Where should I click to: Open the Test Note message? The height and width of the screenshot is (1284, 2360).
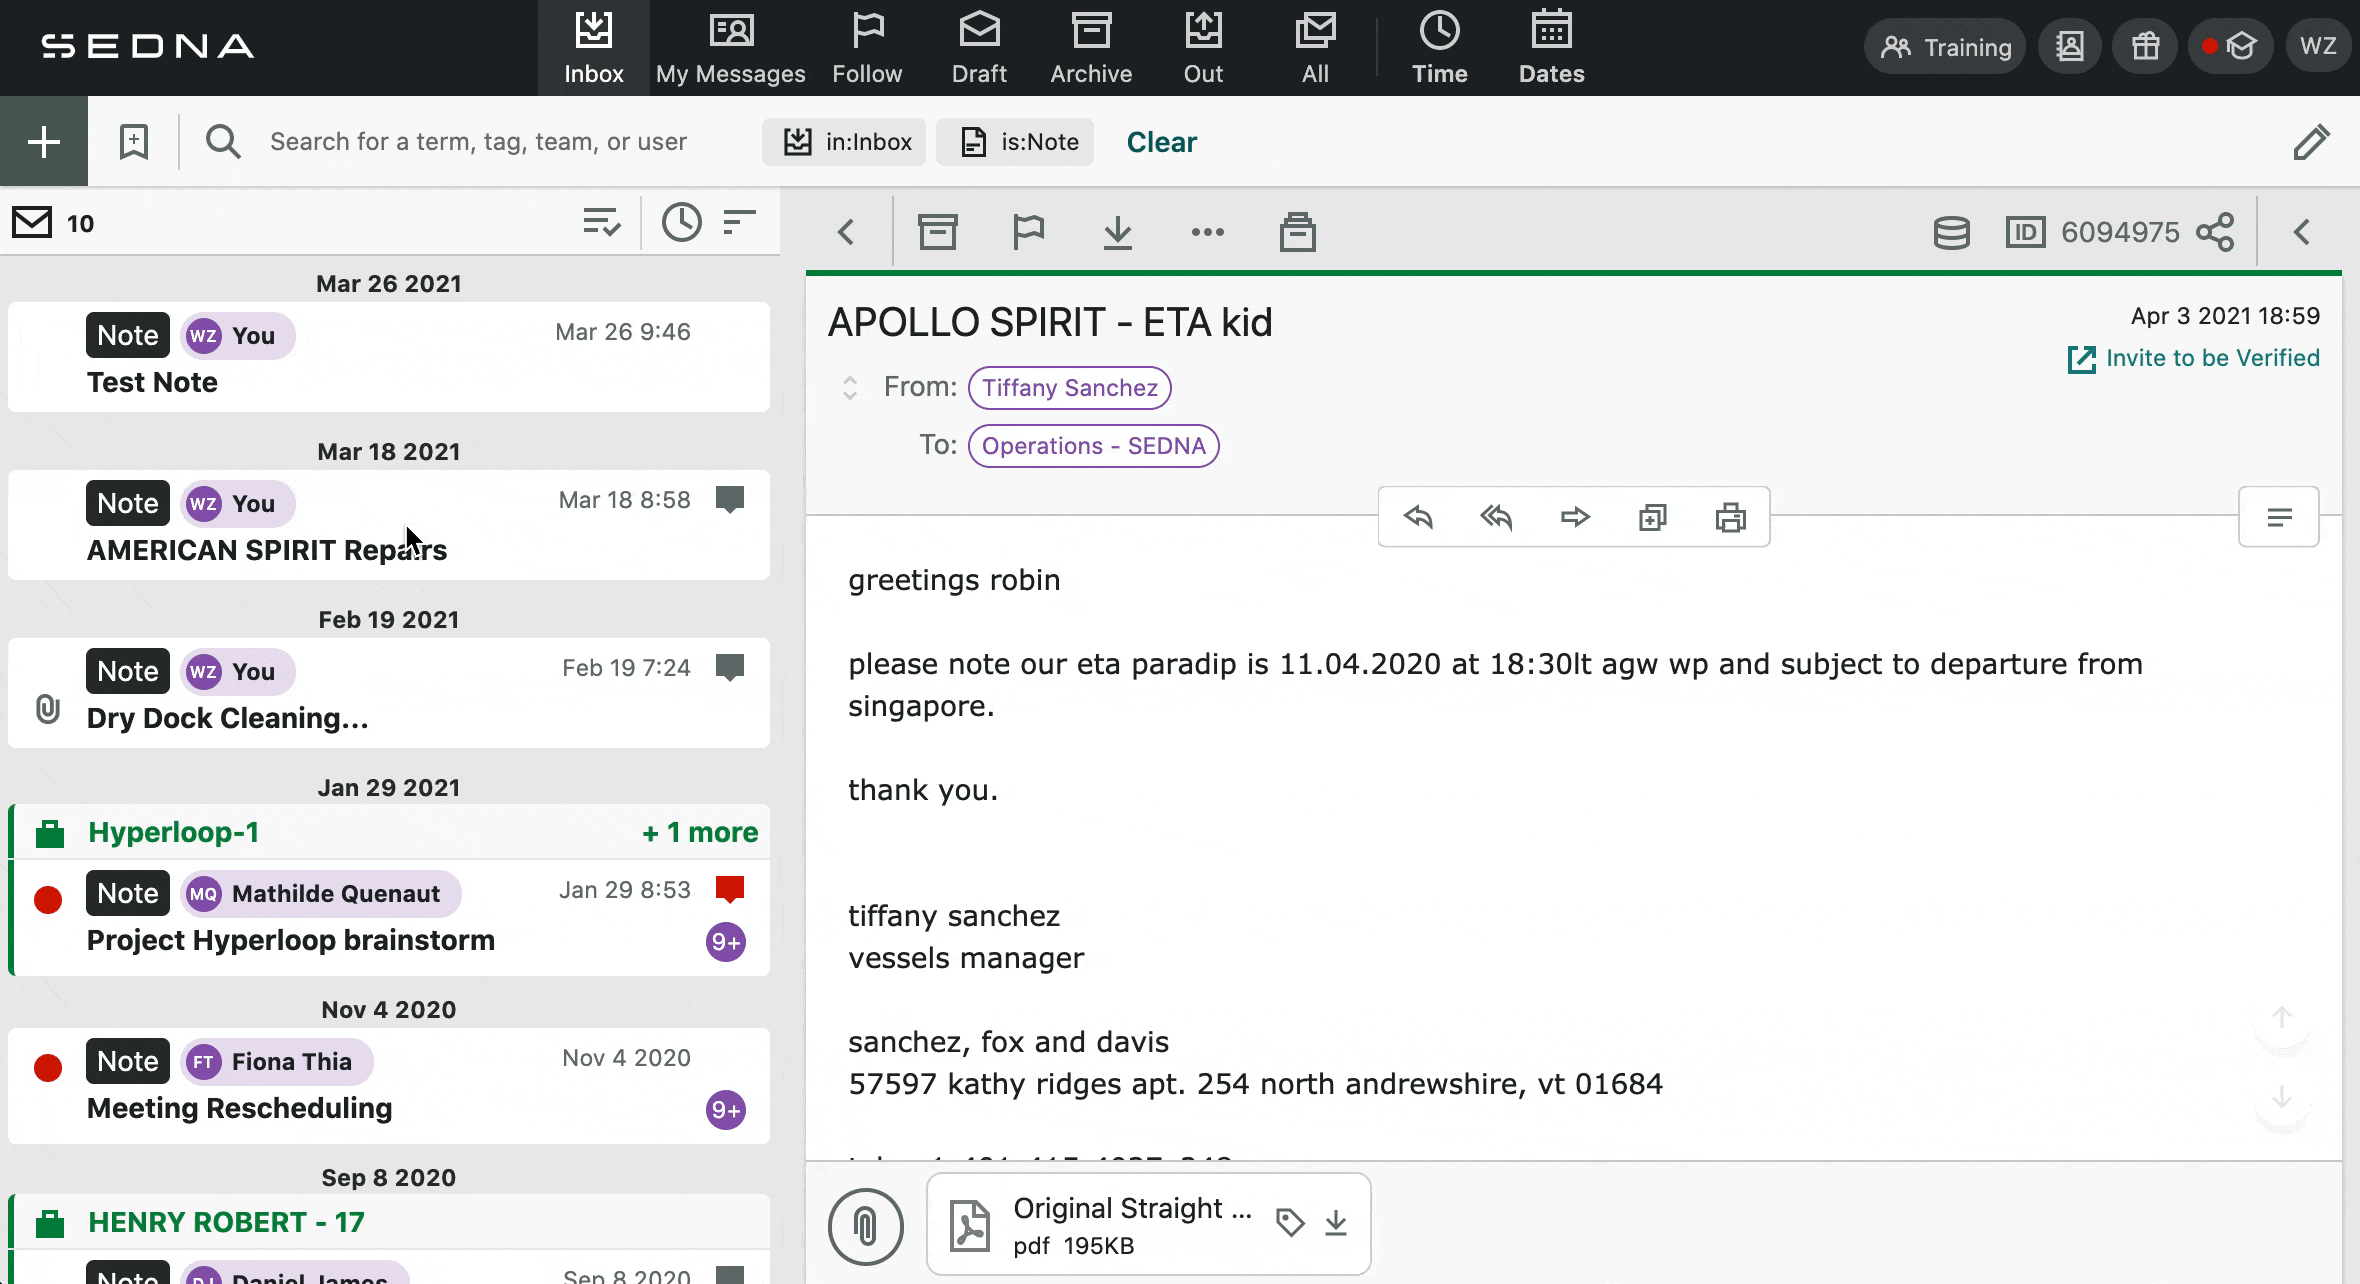[x=389, y=357]
